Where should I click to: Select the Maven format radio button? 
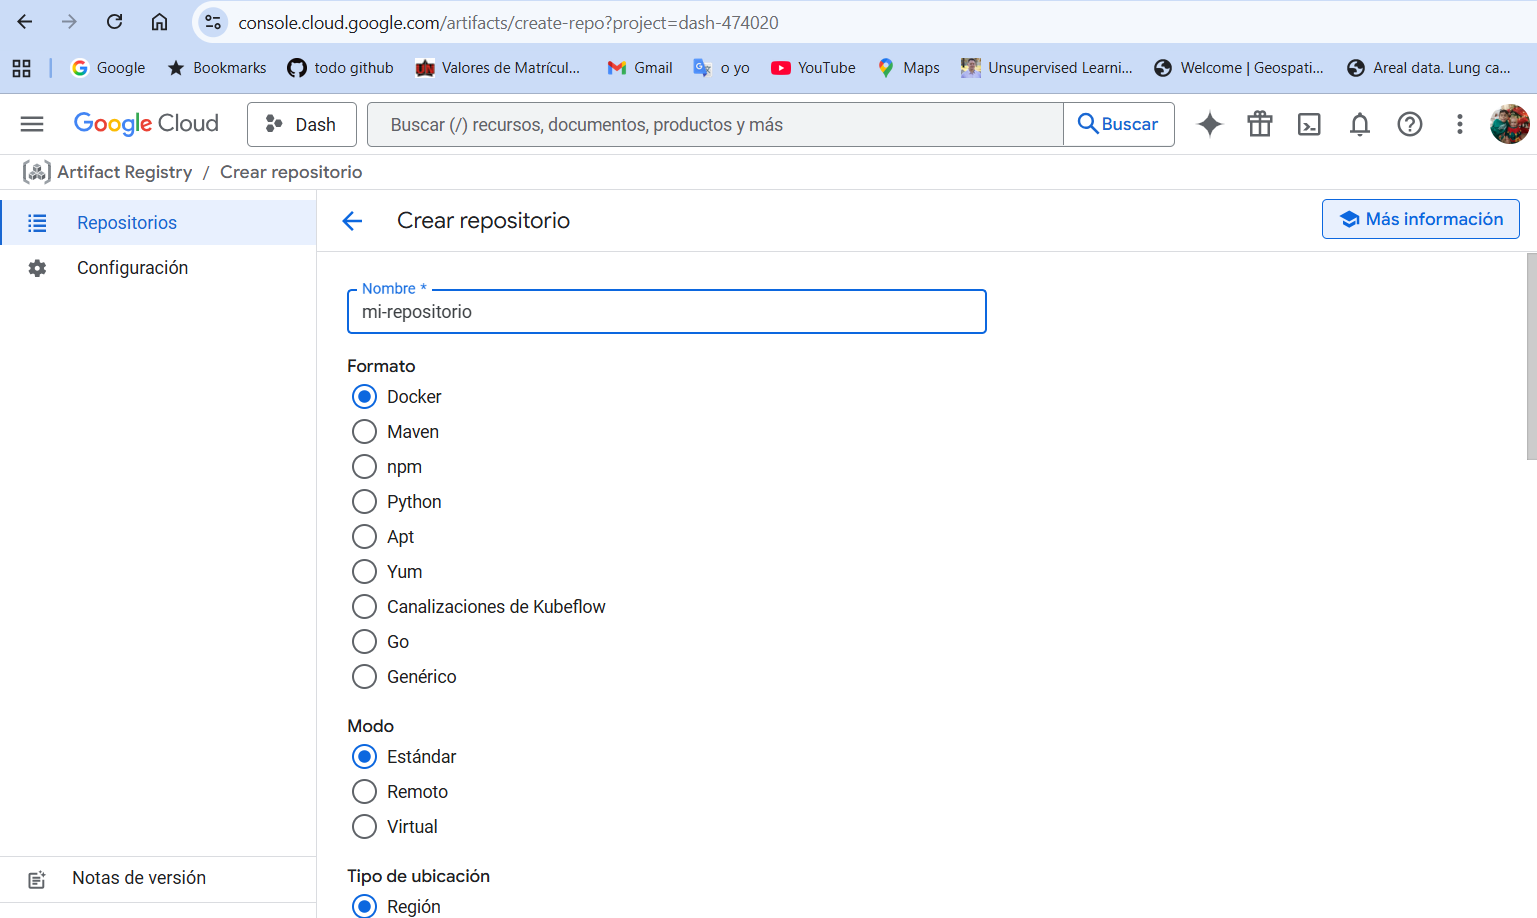364,432
